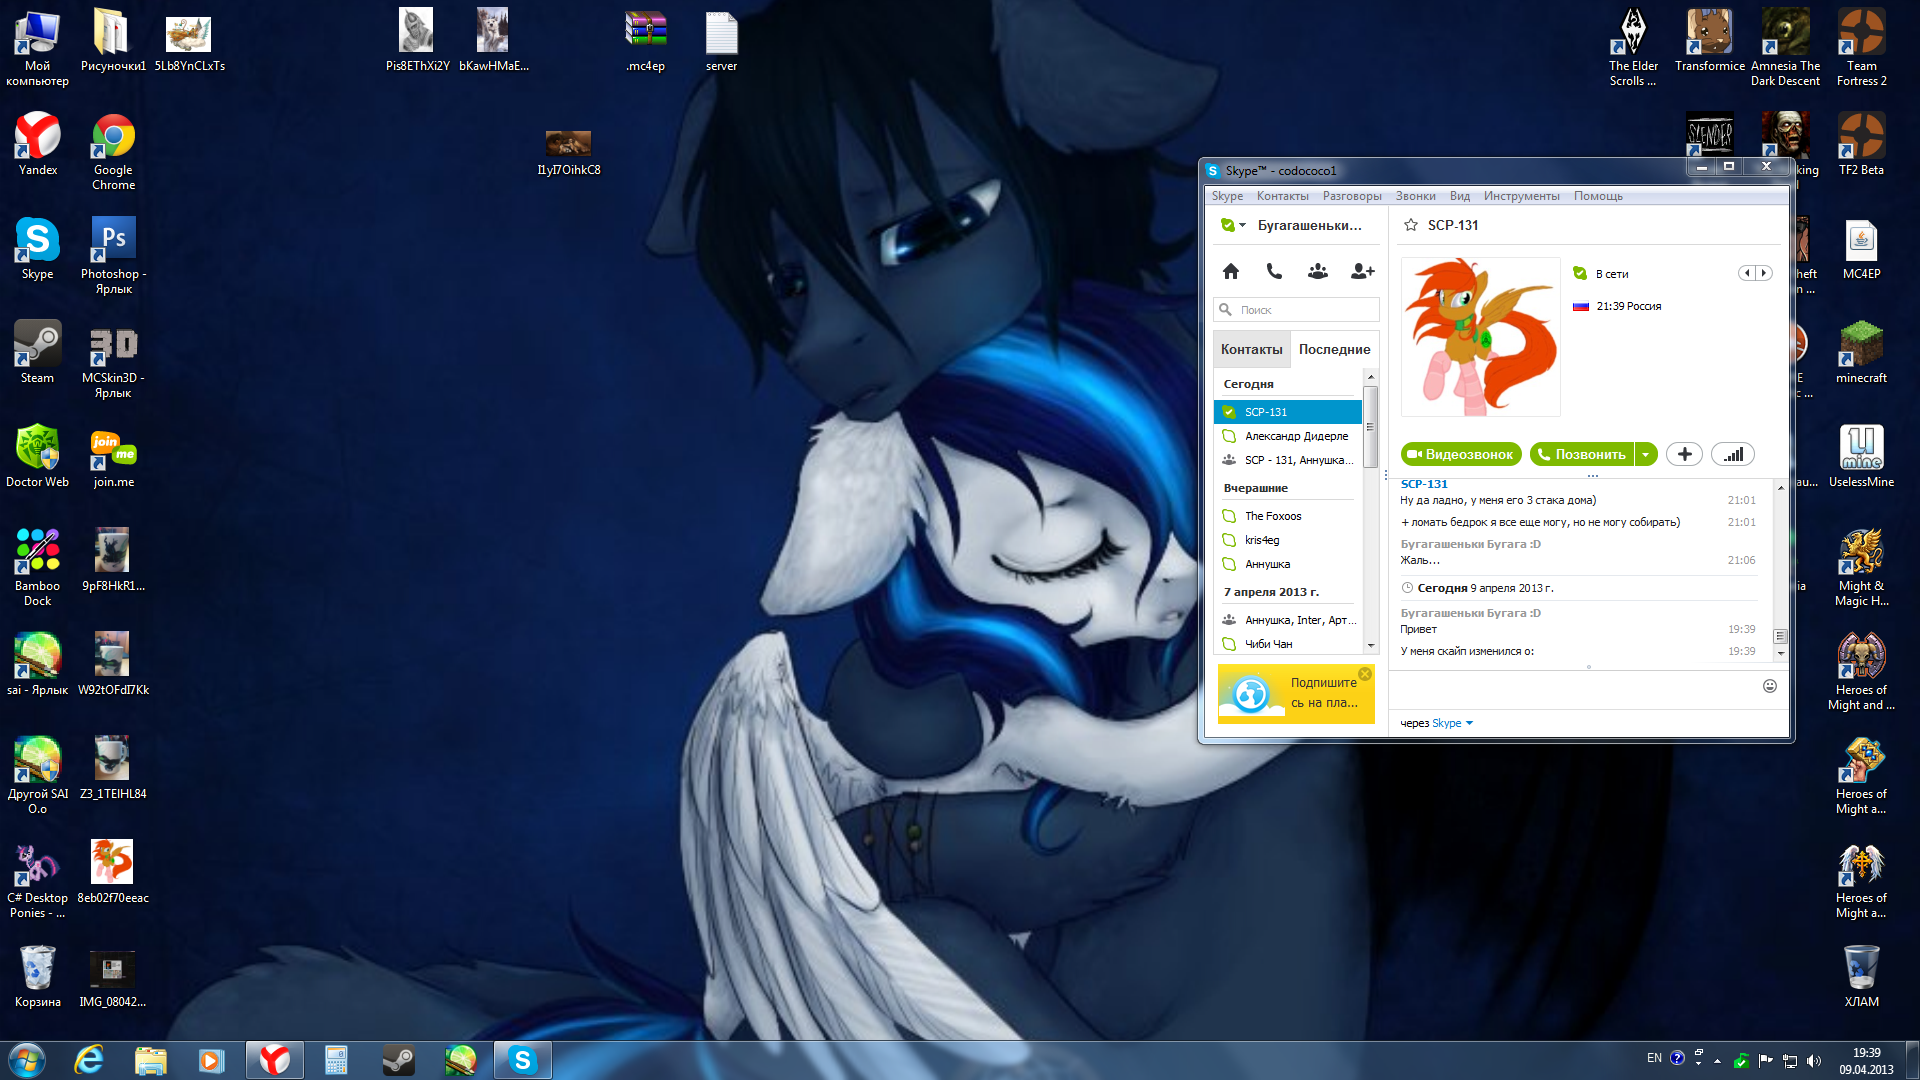Open volume control speaker tray icon

[1814, 1061]
